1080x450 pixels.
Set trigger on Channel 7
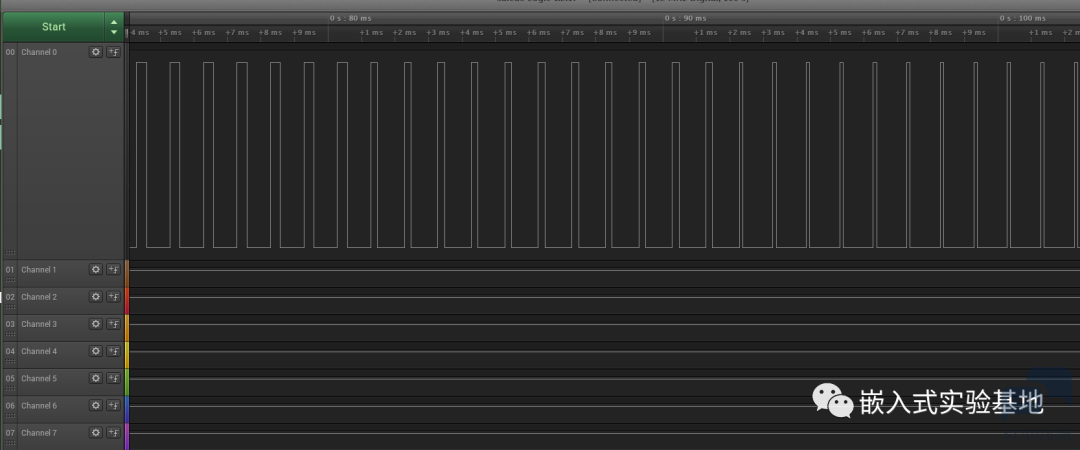[114, 433]
